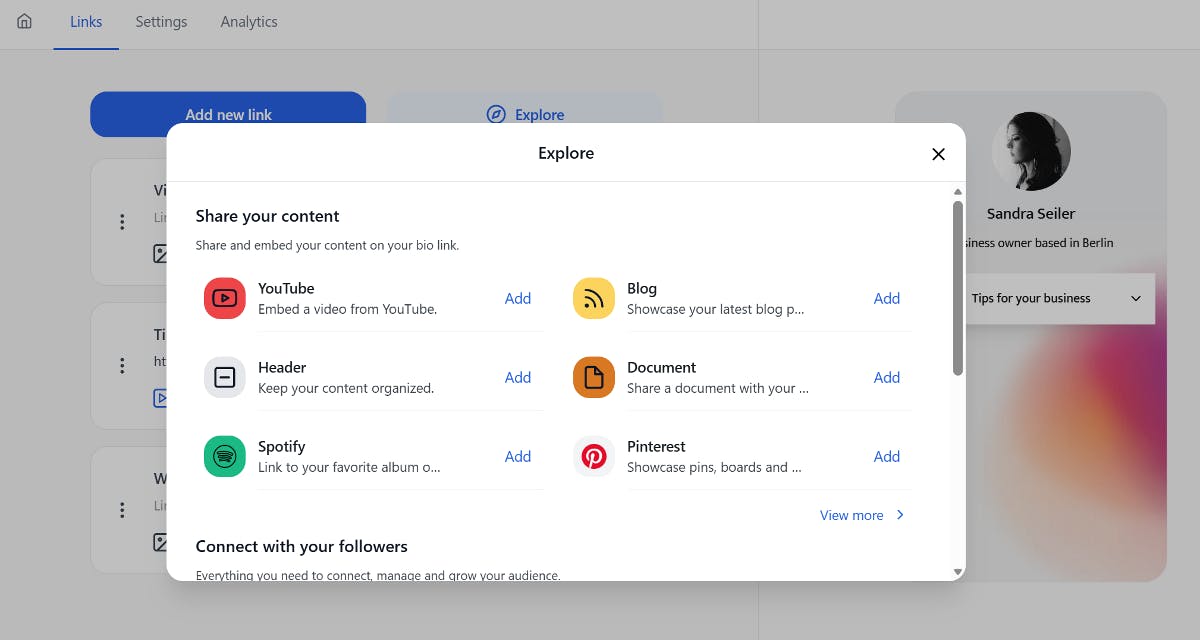Click the YouTube icon in the Explore dialog
This screenshot has height=640, width=1200.
pyautogui.click(x=224, y=298)
